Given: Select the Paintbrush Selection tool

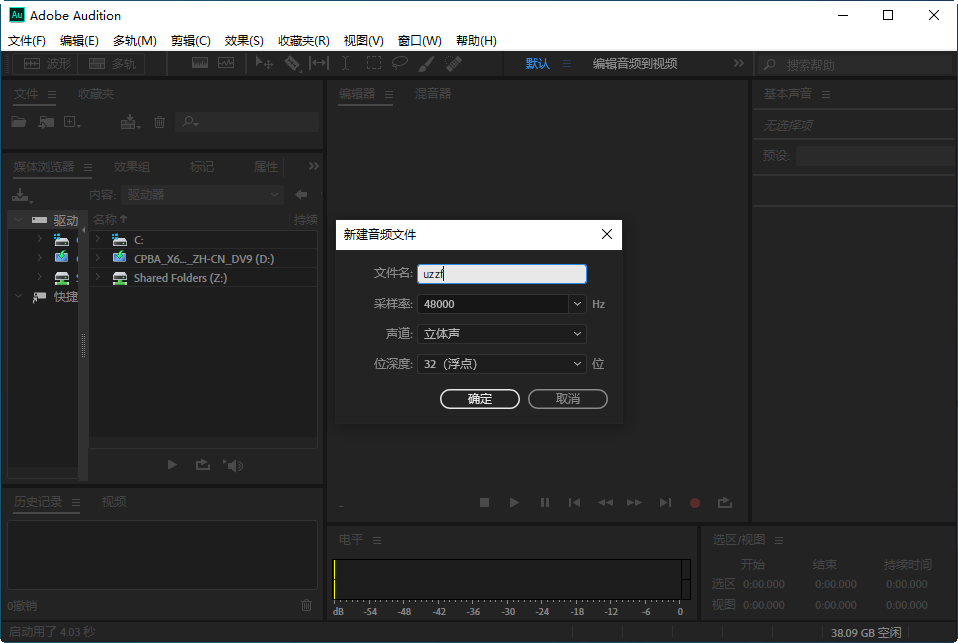Looking at the screenshot, I should pos(426,63).
